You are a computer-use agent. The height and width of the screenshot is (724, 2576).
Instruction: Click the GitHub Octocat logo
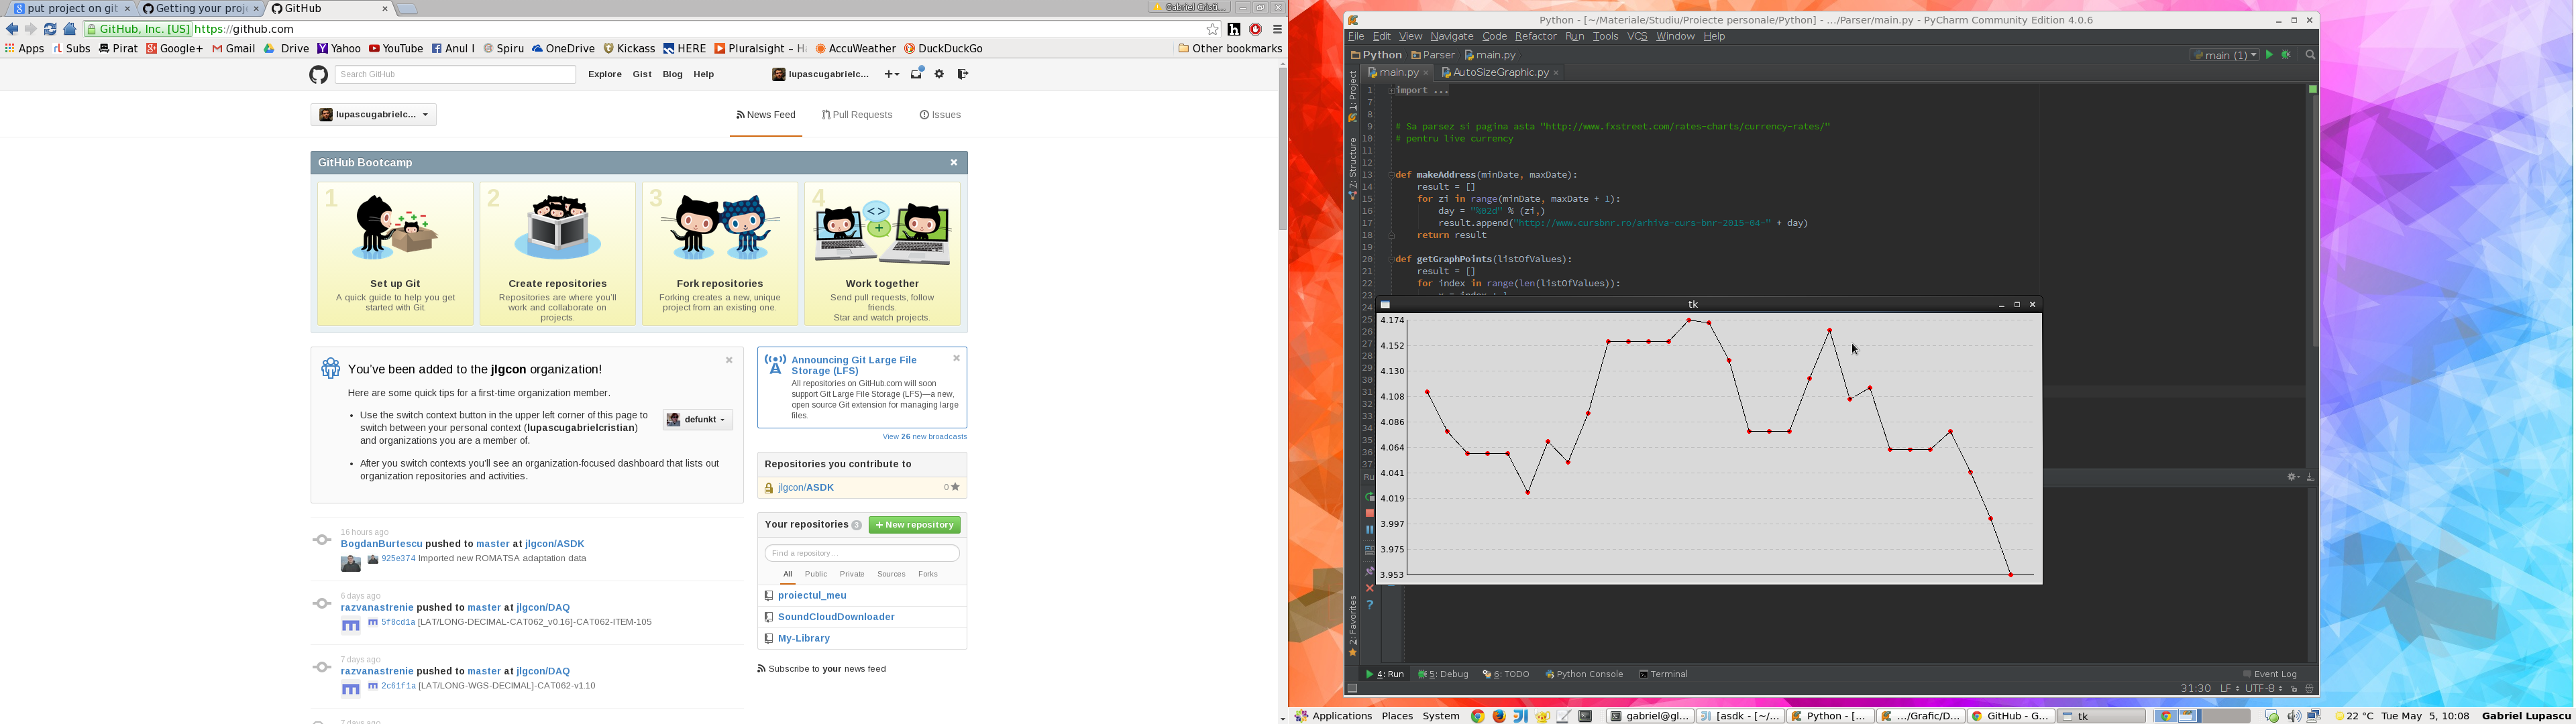point(318,74)
